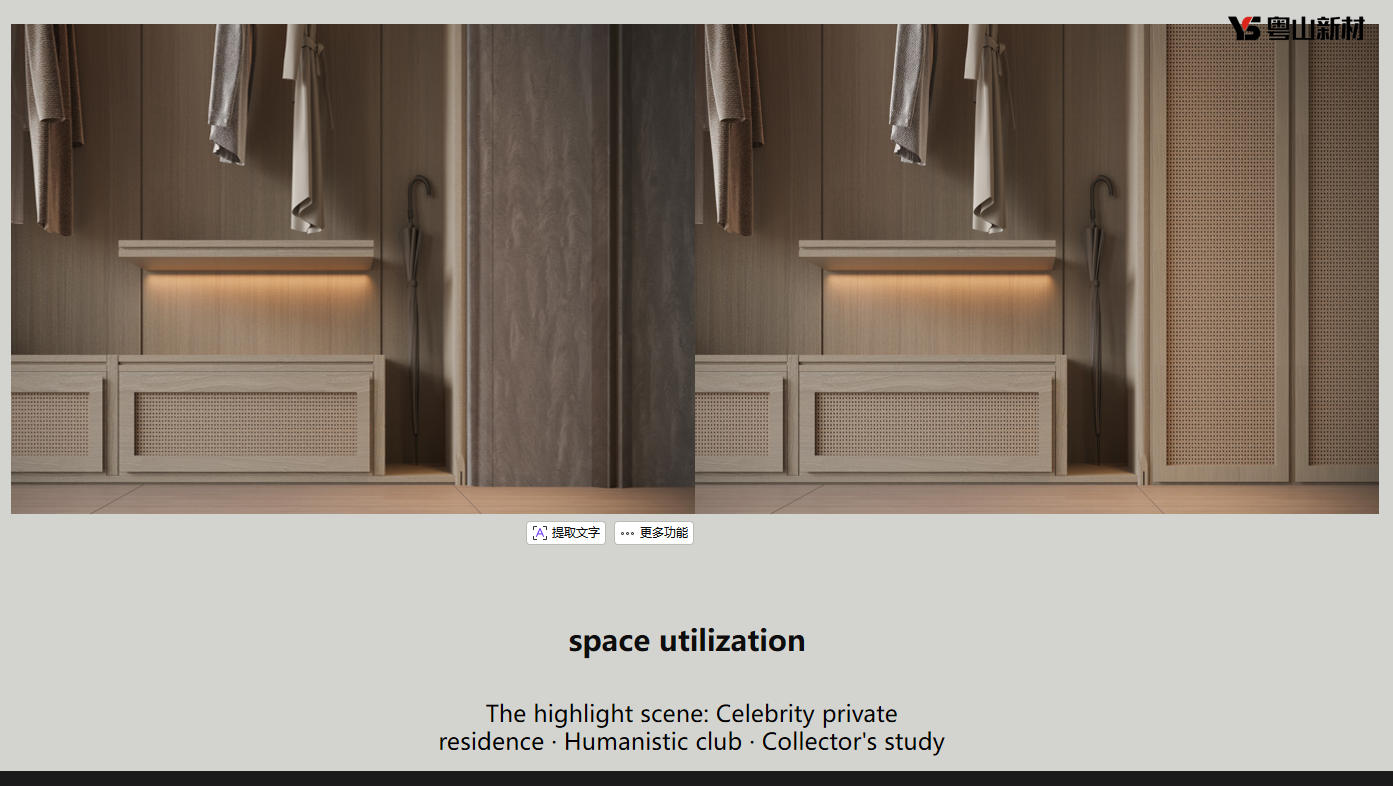Click the tall rattan door panel
1393x786 pixels.
coord(1220,250)
